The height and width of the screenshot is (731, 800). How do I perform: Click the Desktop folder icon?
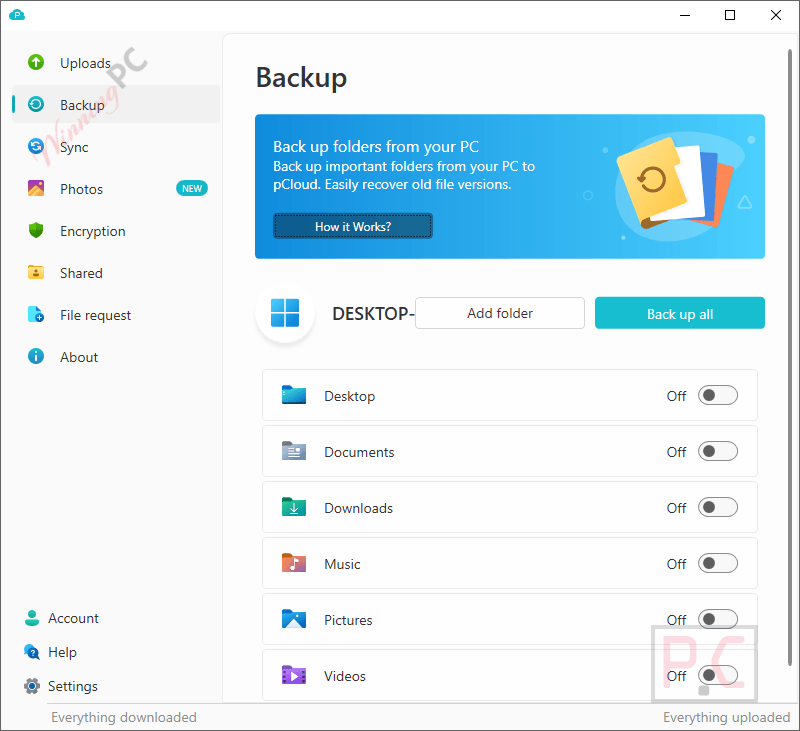[x=294, y=395]
